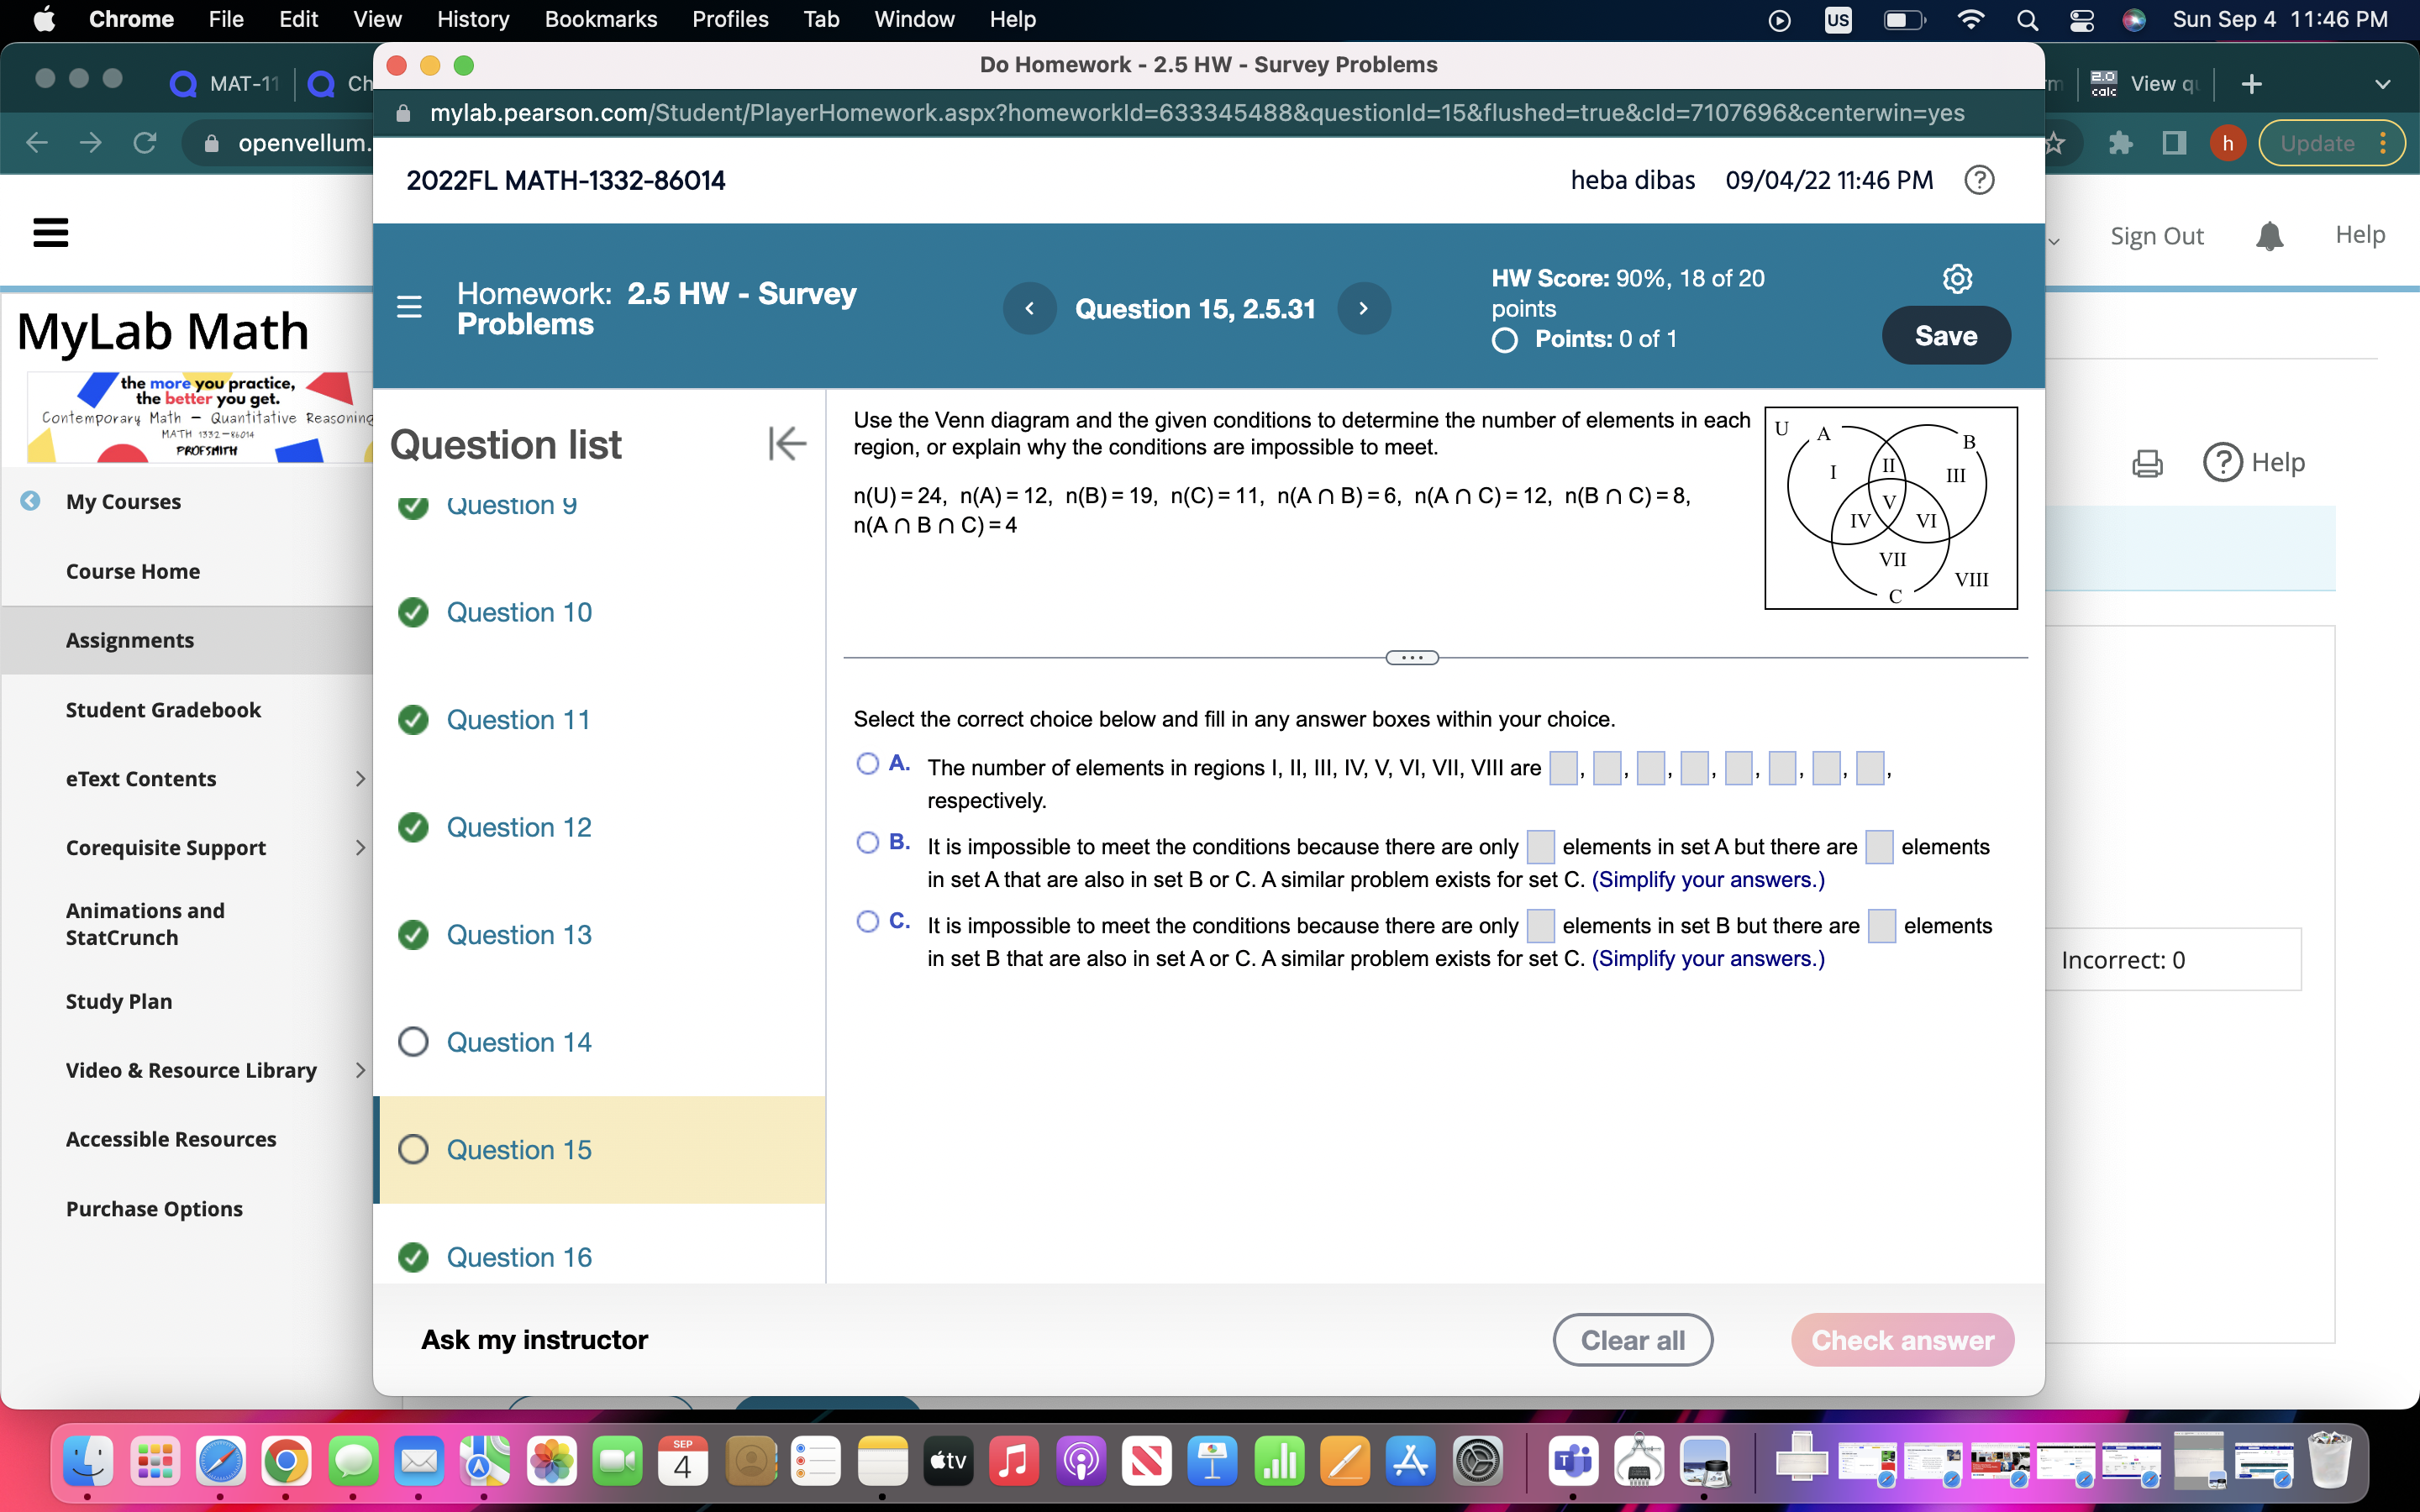Open notifications via the bell icon
The image size is (2420, 1512).
point(2270,235)
